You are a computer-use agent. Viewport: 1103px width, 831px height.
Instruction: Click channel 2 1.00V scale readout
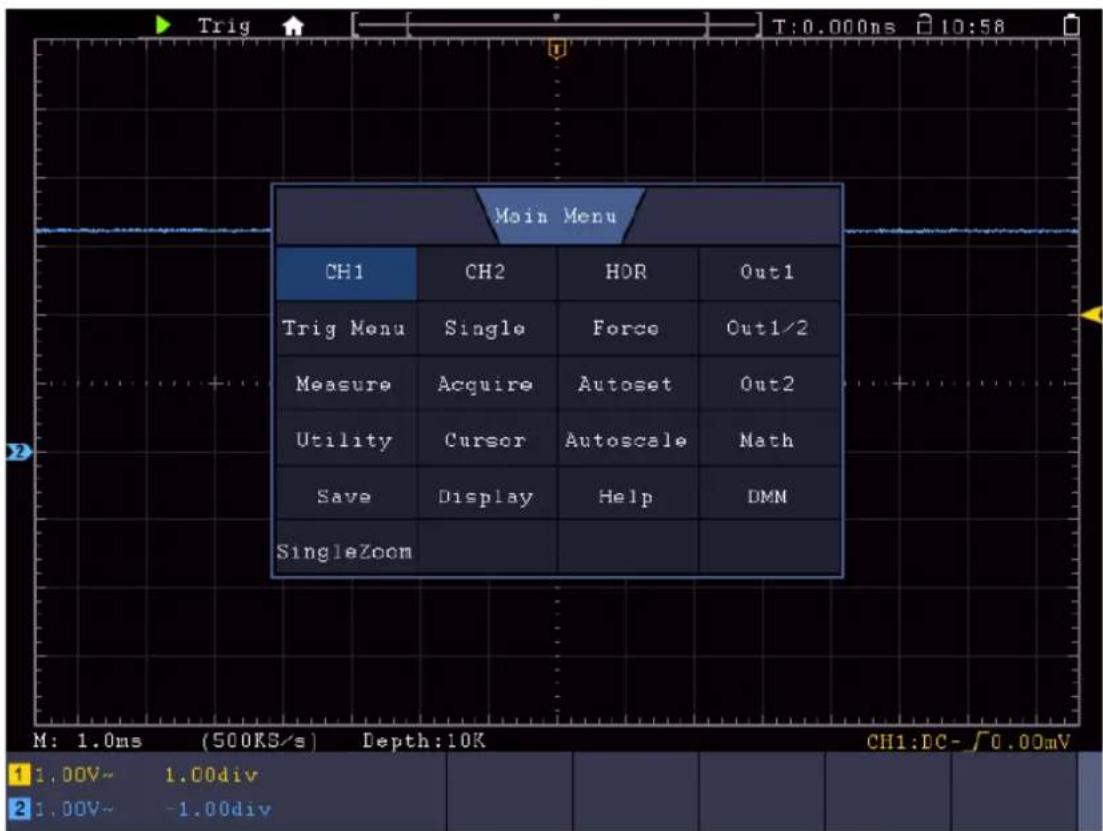[73, 808]
